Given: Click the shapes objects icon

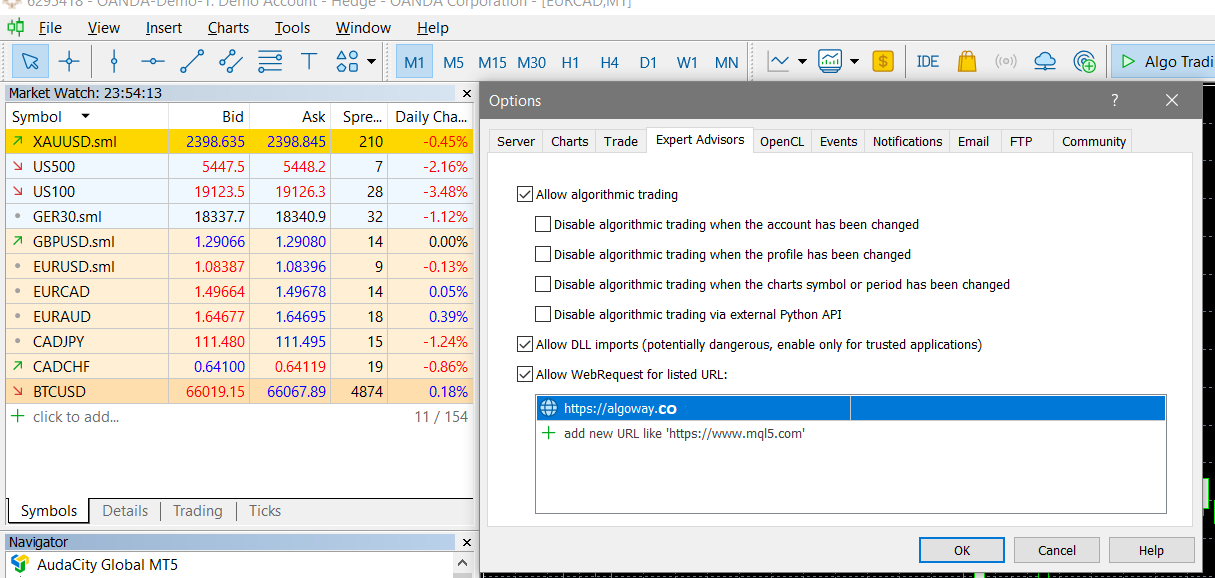Looking at the screenshot, I should click(x=347, y=62).
